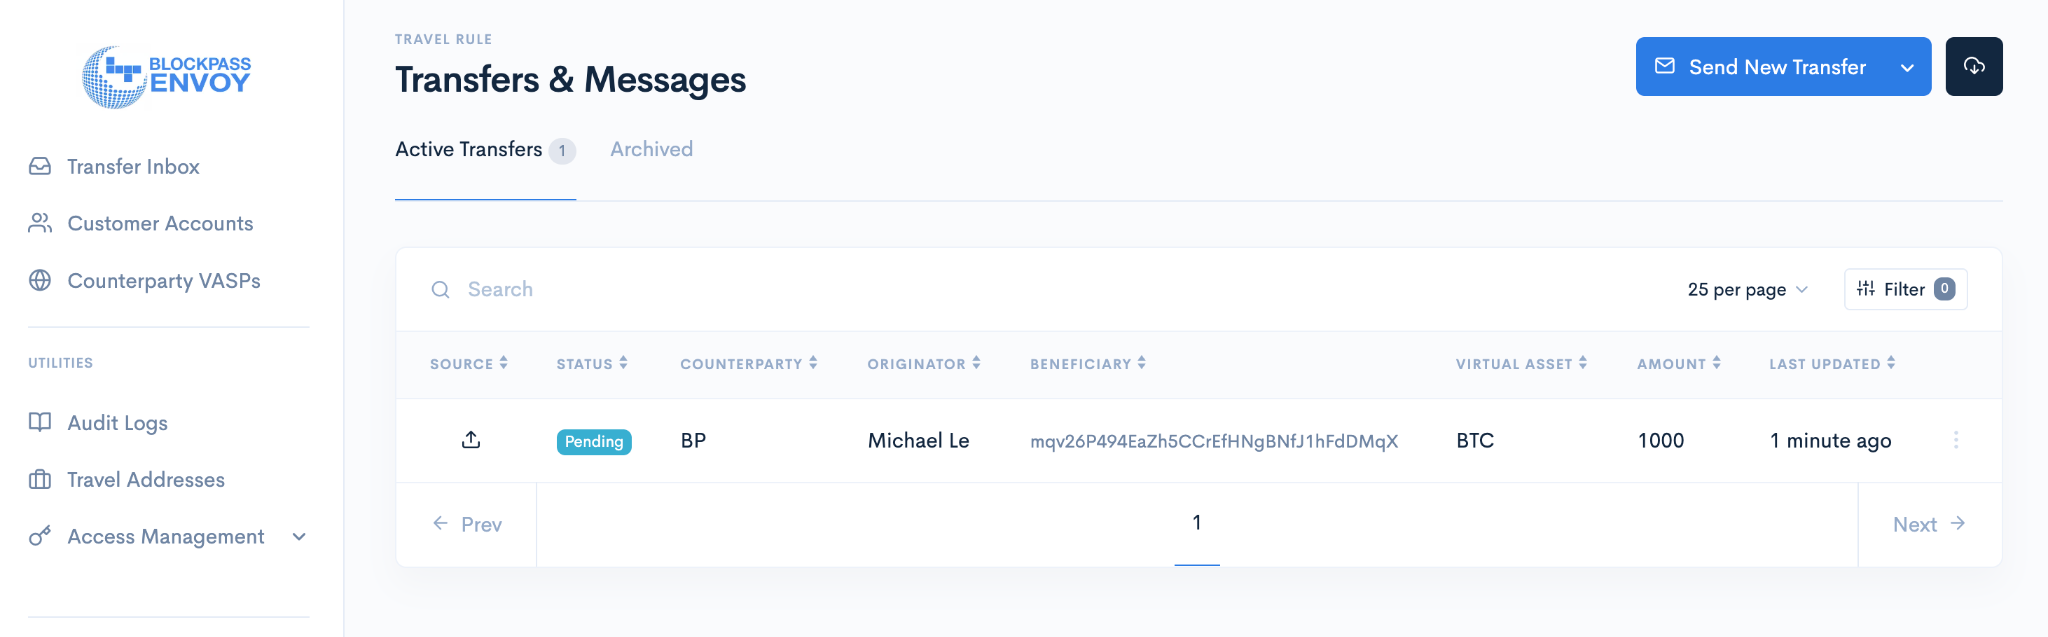Click the Transfer Inbox tray icon

(x=40, y=166)
